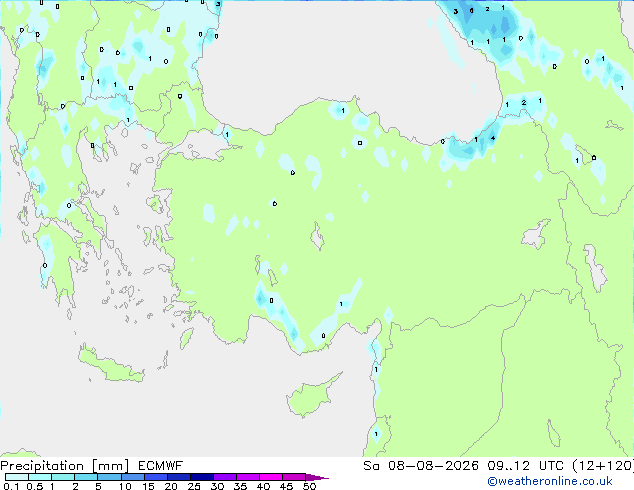Click the '6' precipitation value on the map
This screenshot has height=490, width=634.
point(471,11)
